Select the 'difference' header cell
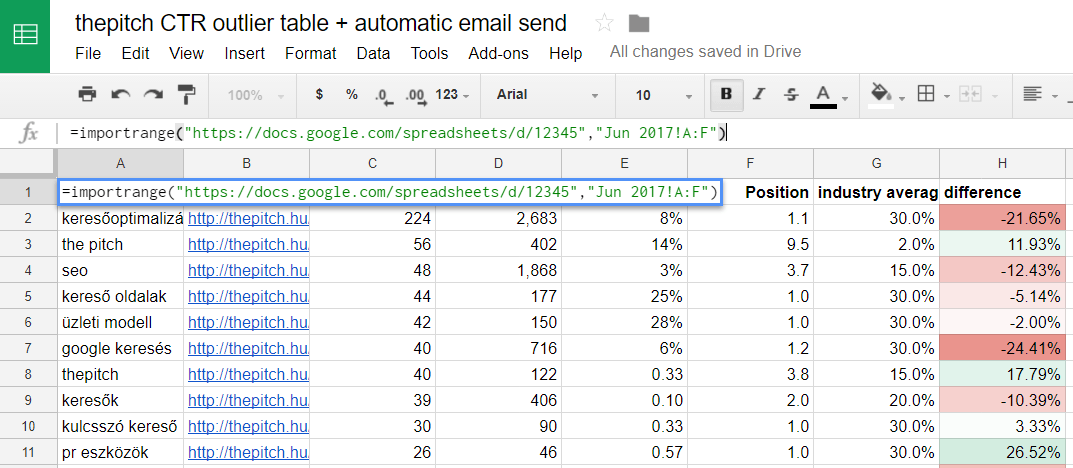This screenshot has width=1073, height=468. pos(1002,192)
